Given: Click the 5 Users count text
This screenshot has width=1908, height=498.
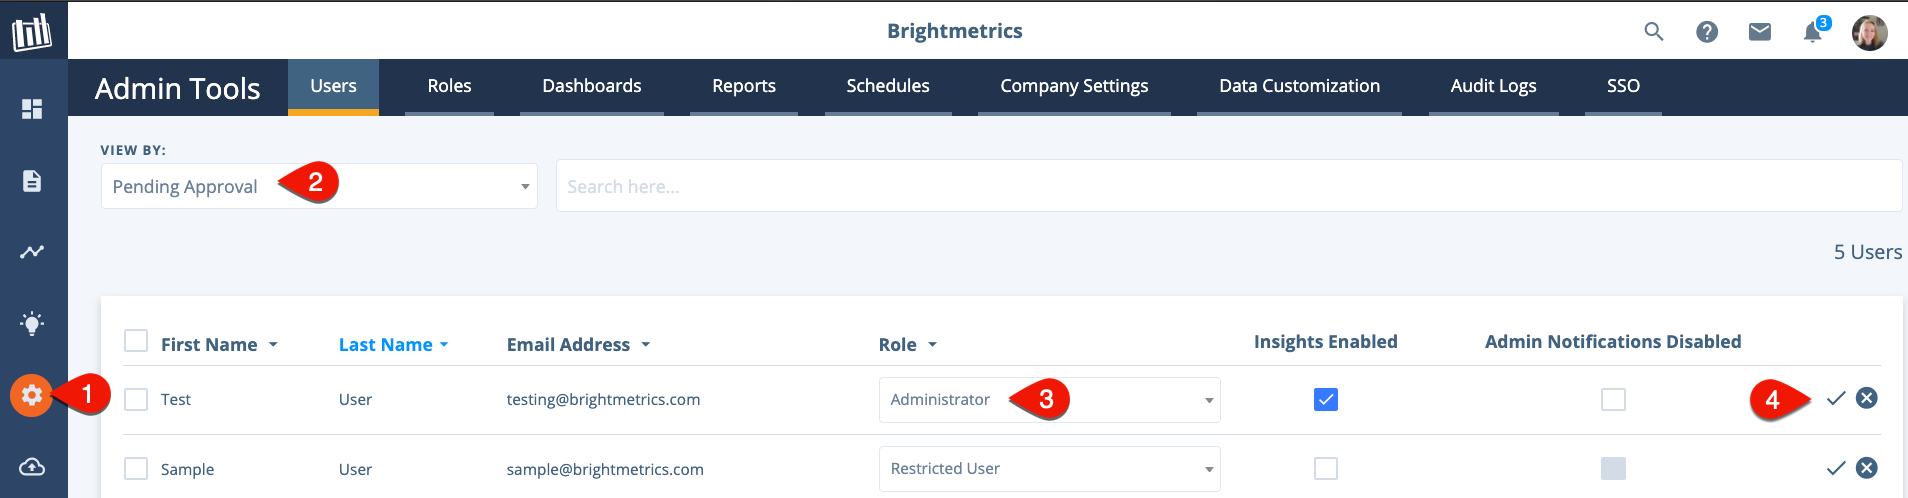Looking at the screenshot, I should coord(1867,252).
